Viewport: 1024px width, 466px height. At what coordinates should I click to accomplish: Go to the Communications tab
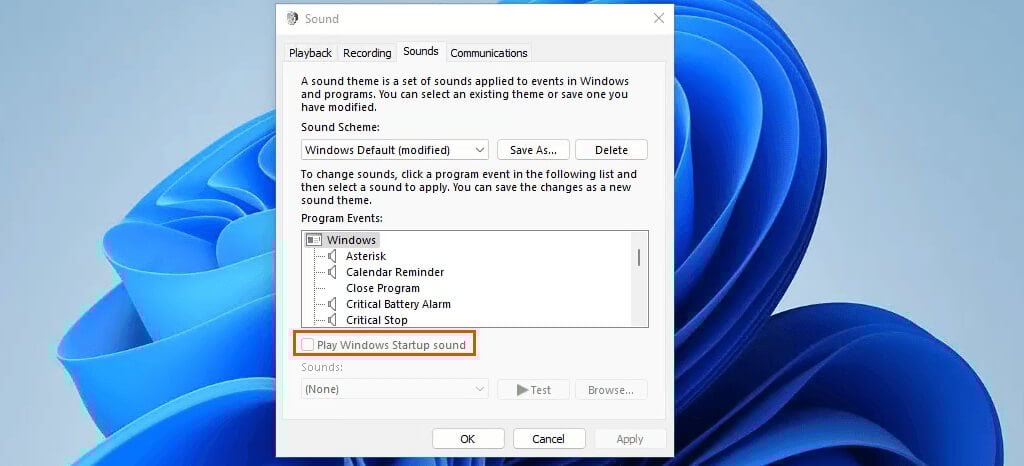pos(488,53)
